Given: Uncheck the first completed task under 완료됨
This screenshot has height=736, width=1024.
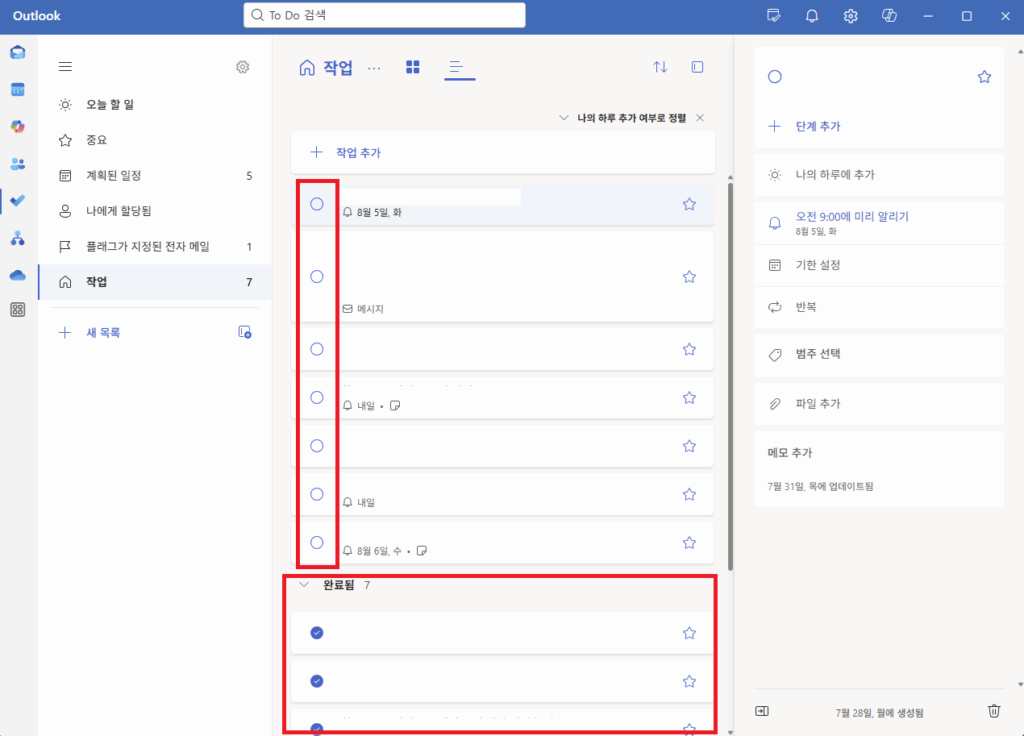Looking at the screenshot, I should pos(316,632).
